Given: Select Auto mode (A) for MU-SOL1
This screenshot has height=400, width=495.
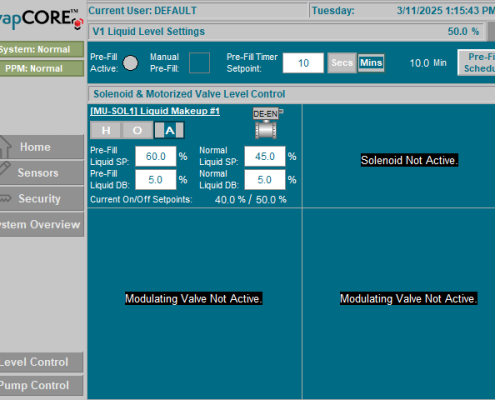Looking at the screenshot, I should pos(169,130).
